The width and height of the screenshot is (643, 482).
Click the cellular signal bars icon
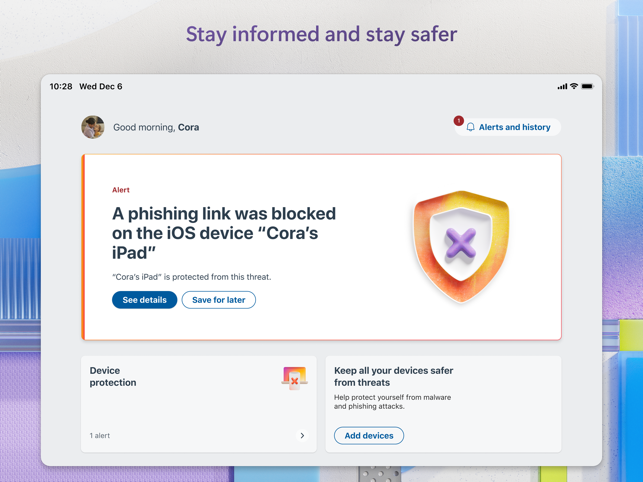(x=562, y=86)
